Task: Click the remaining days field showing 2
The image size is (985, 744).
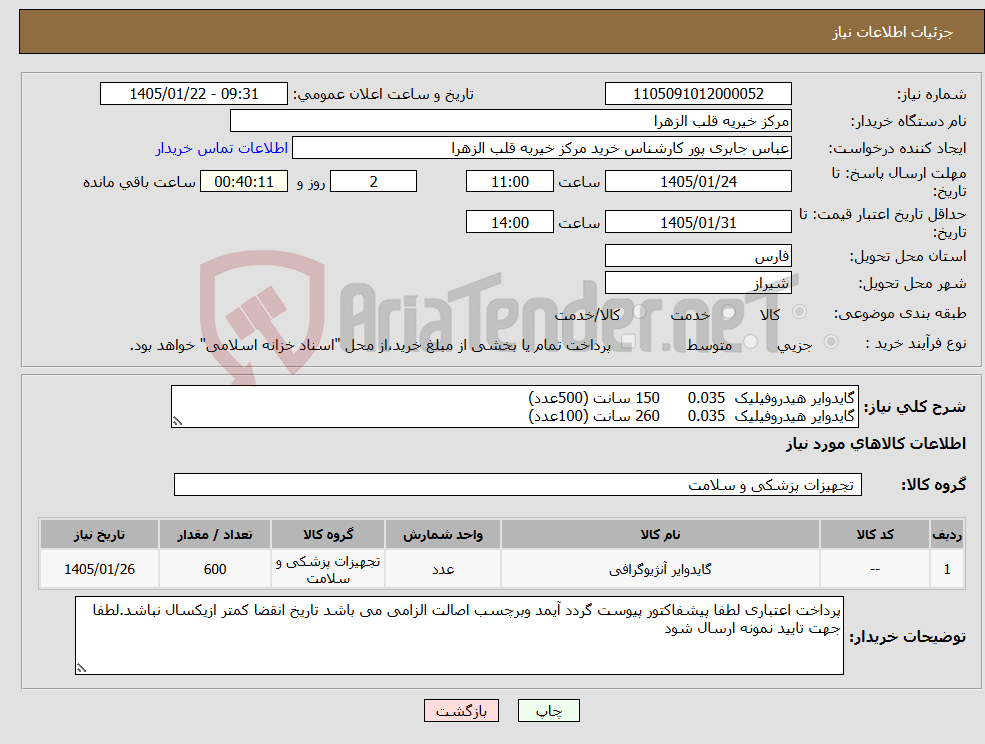Action: [373, 182]
